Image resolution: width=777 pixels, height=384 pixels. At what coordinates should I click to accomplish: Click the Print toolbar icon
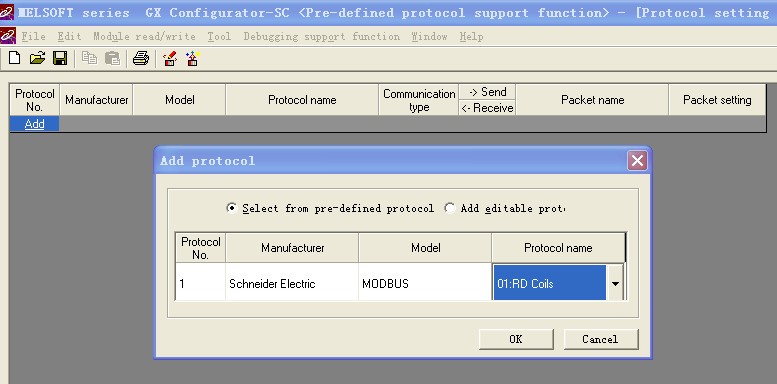pyautogui.click(x=141, y=58)
